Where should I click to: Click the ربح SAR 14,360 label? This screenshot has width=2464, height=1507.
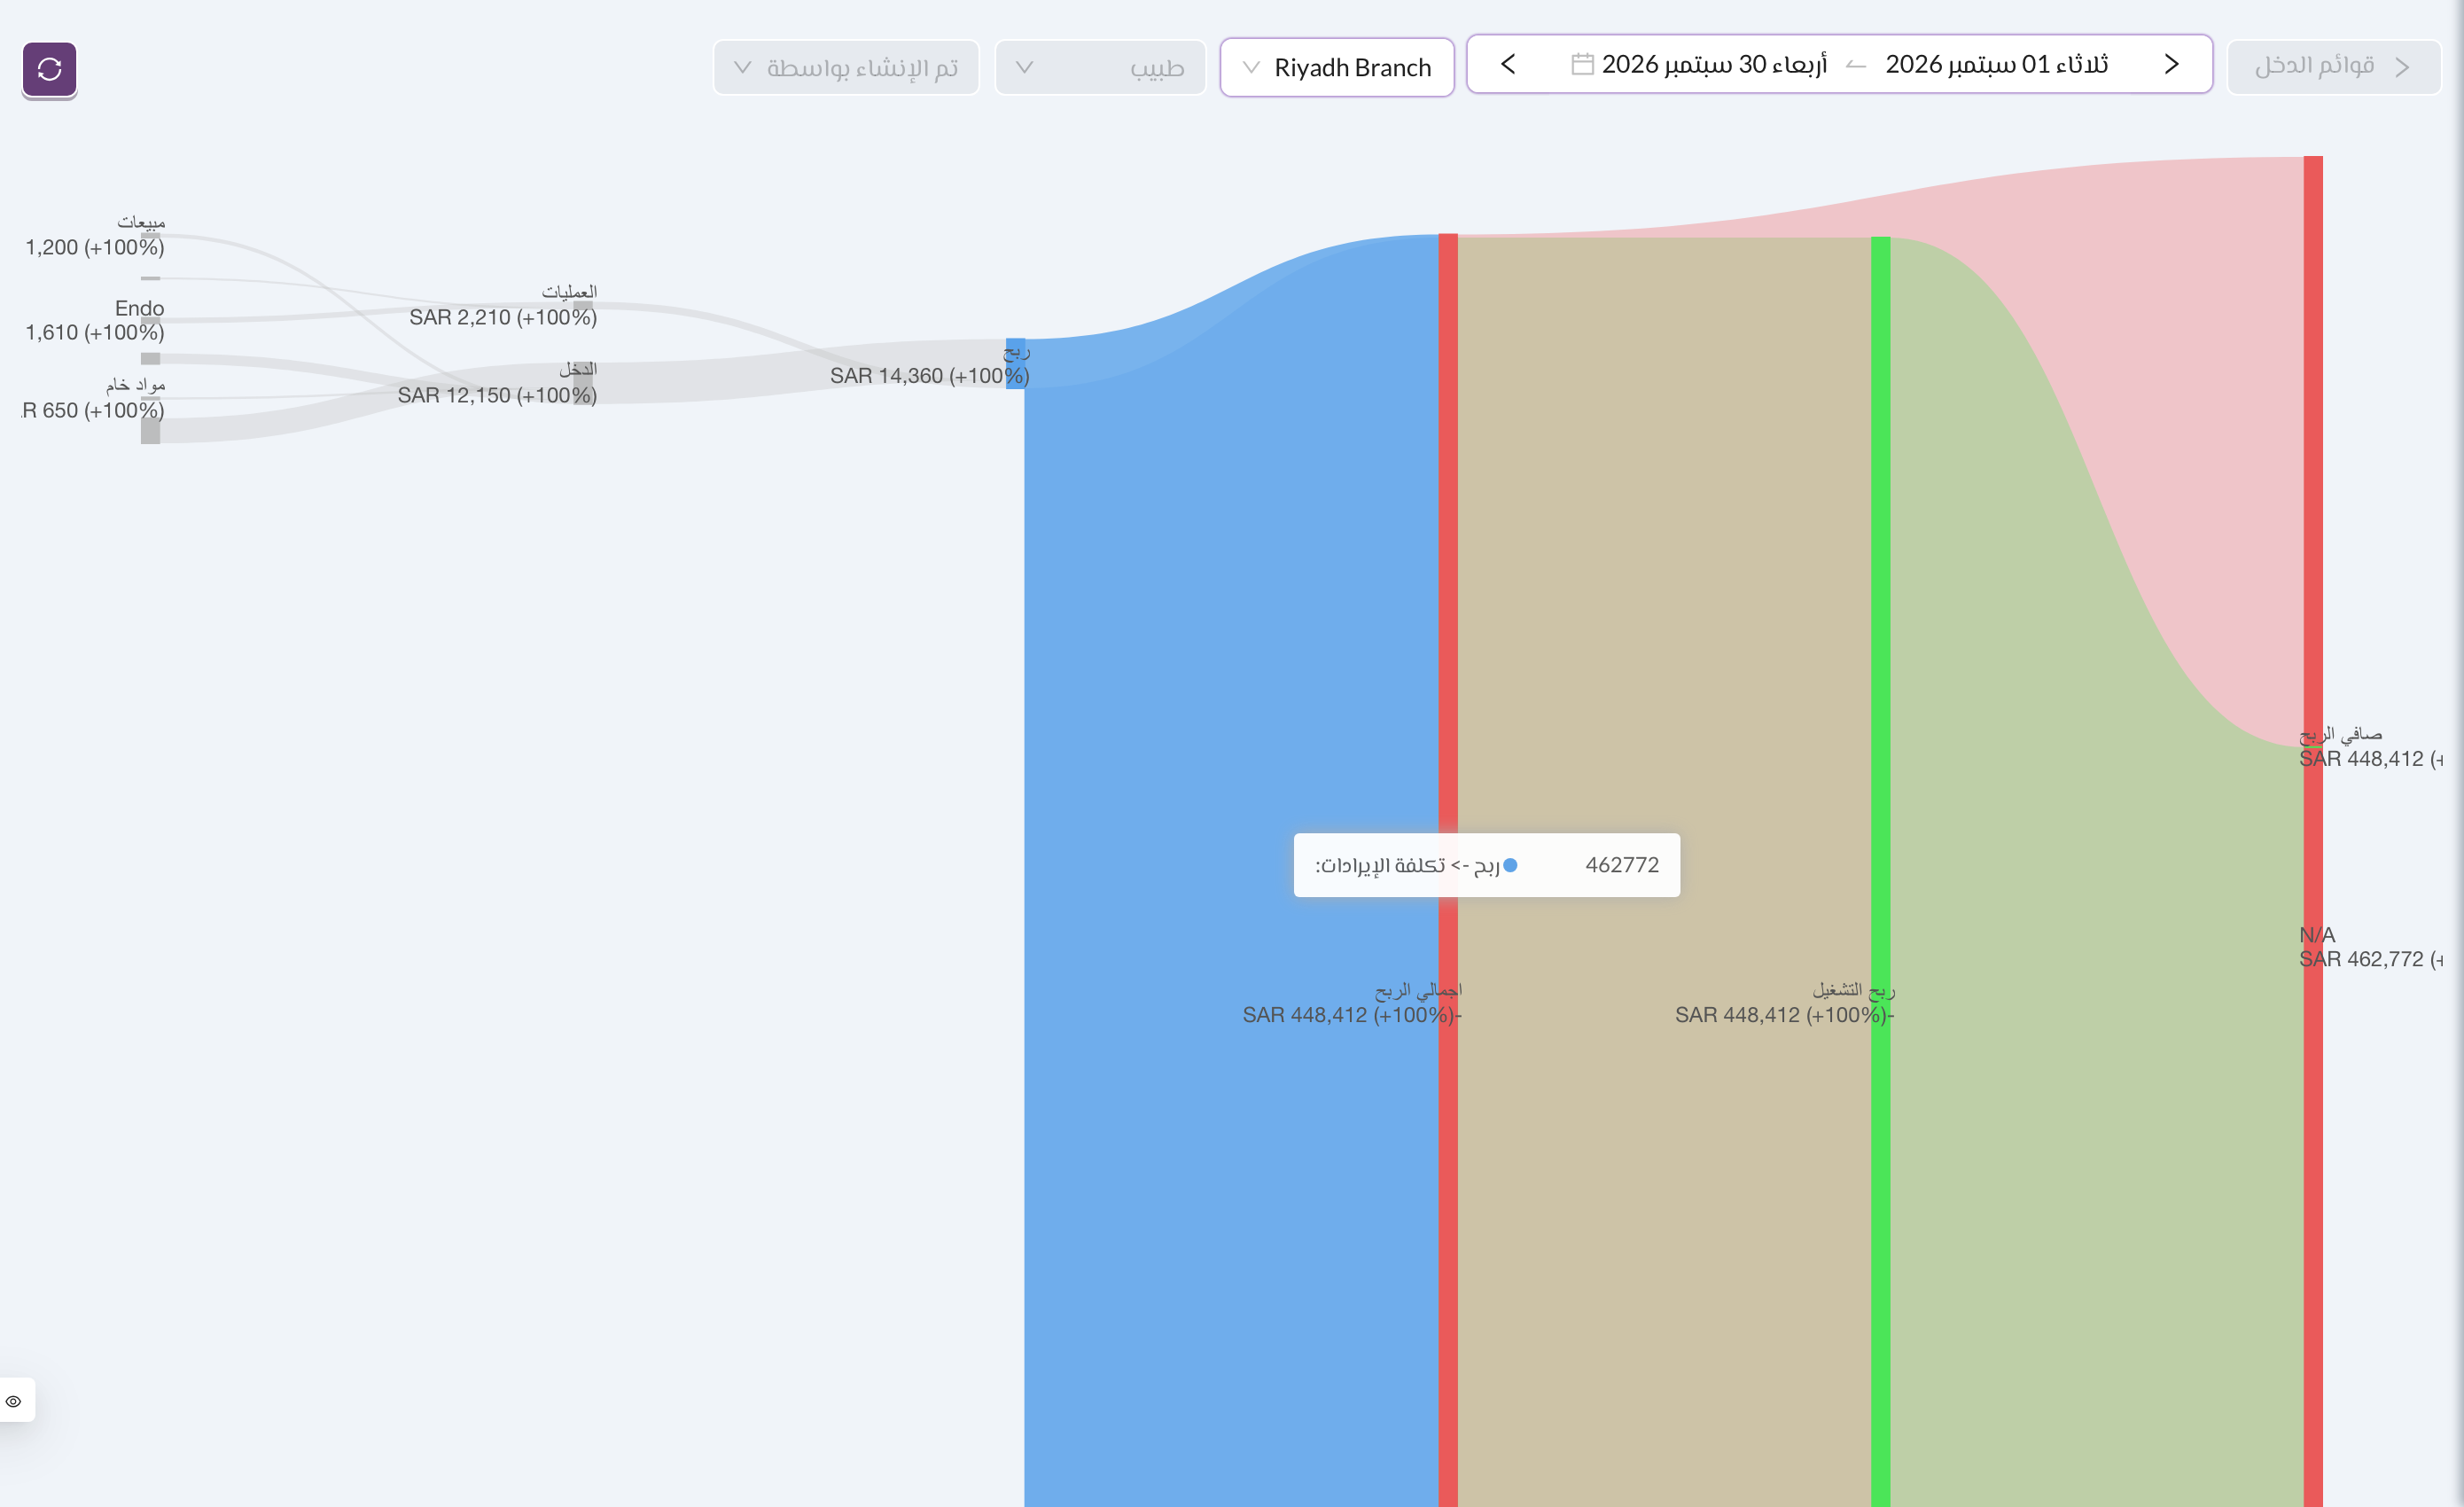(x=929, y=364)
